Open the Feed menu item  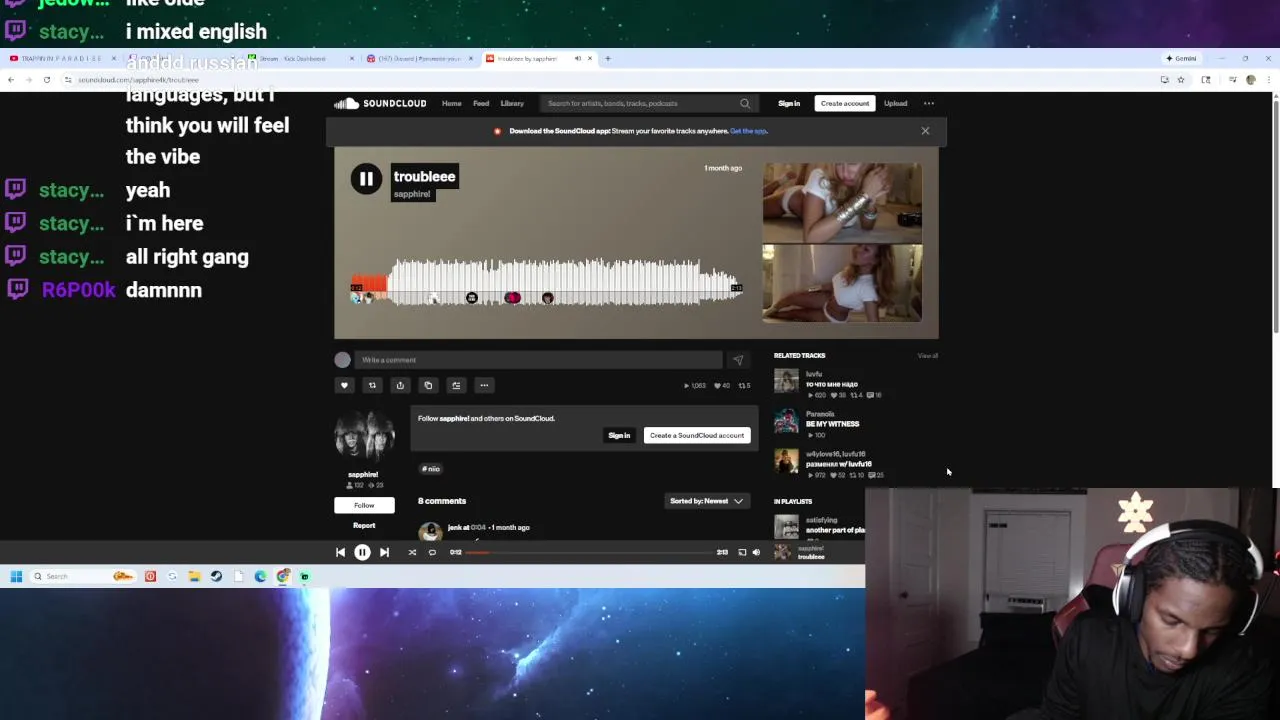481,103
